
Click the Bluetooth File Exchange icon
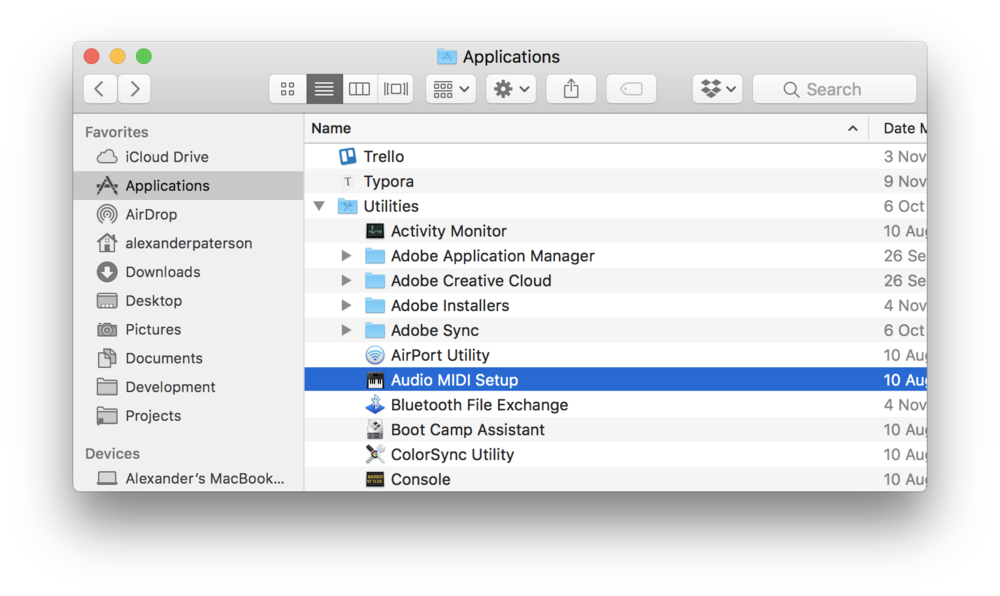pyautogui.click(x=375, y=405)
